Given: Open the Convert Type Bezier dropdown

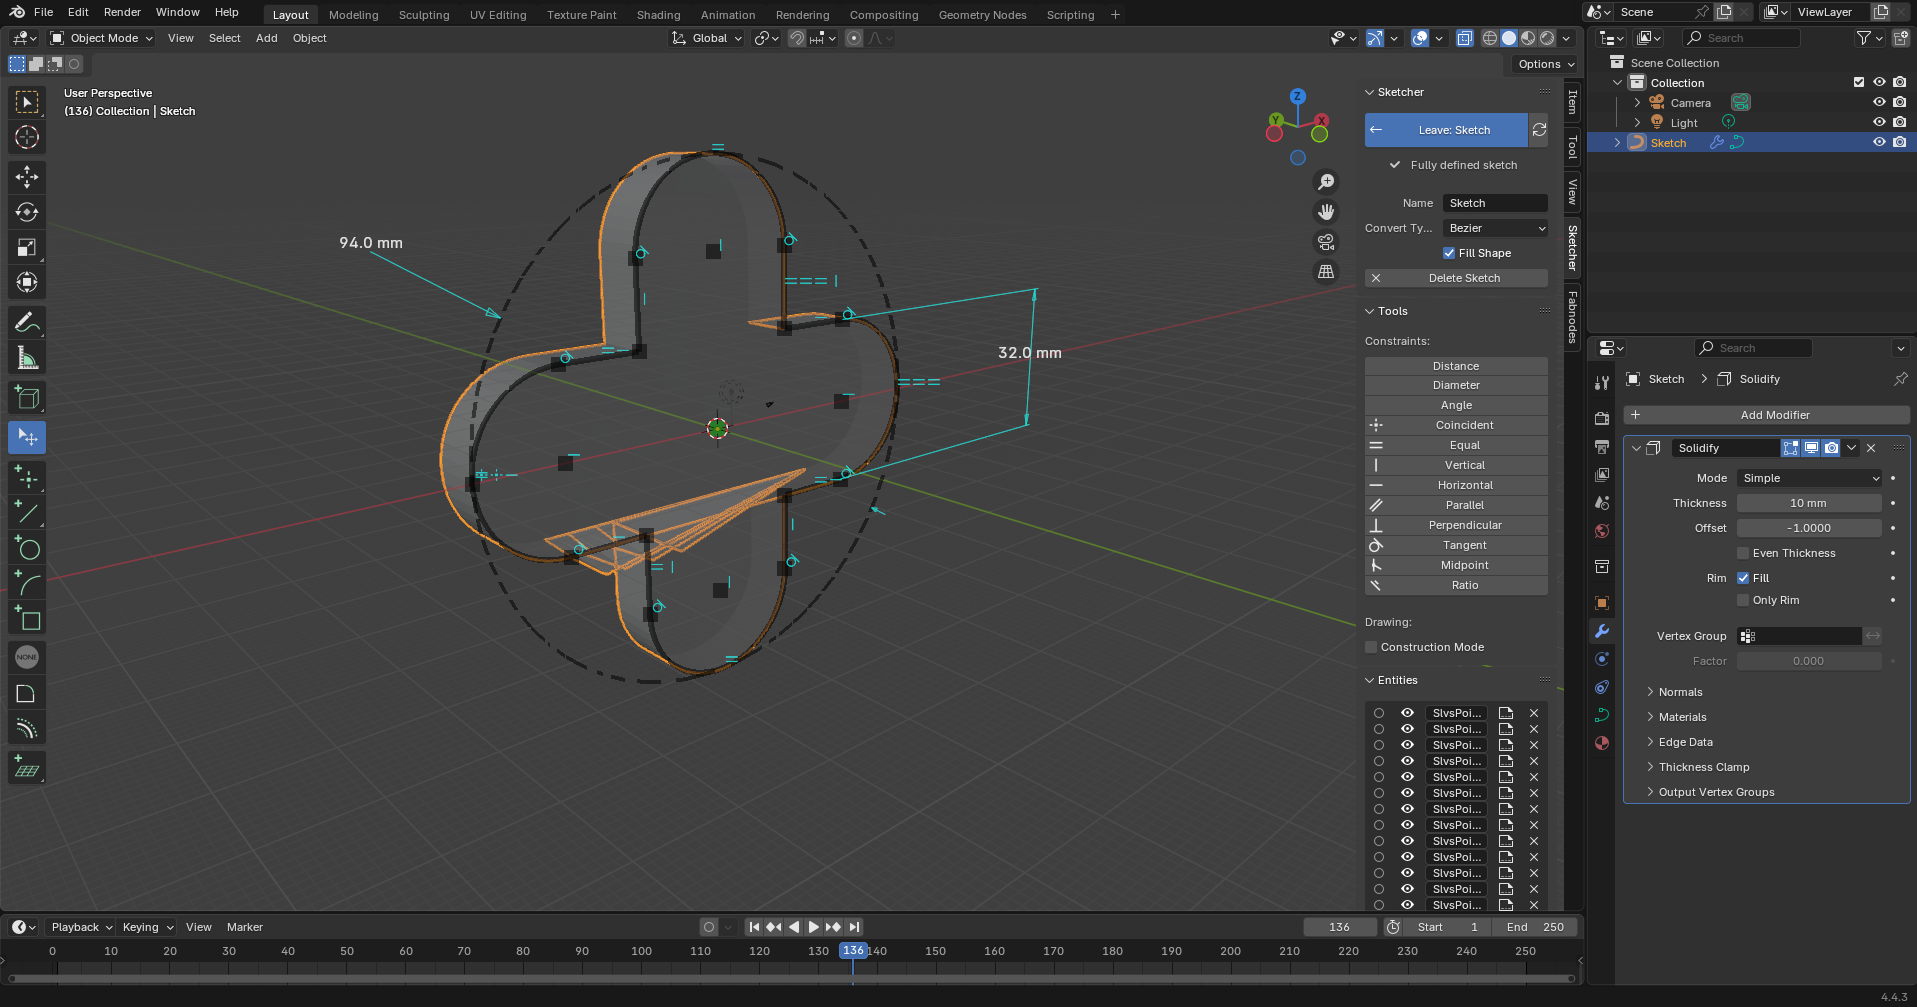Looking at the screenshot, I should click(x=1495, y=228).
